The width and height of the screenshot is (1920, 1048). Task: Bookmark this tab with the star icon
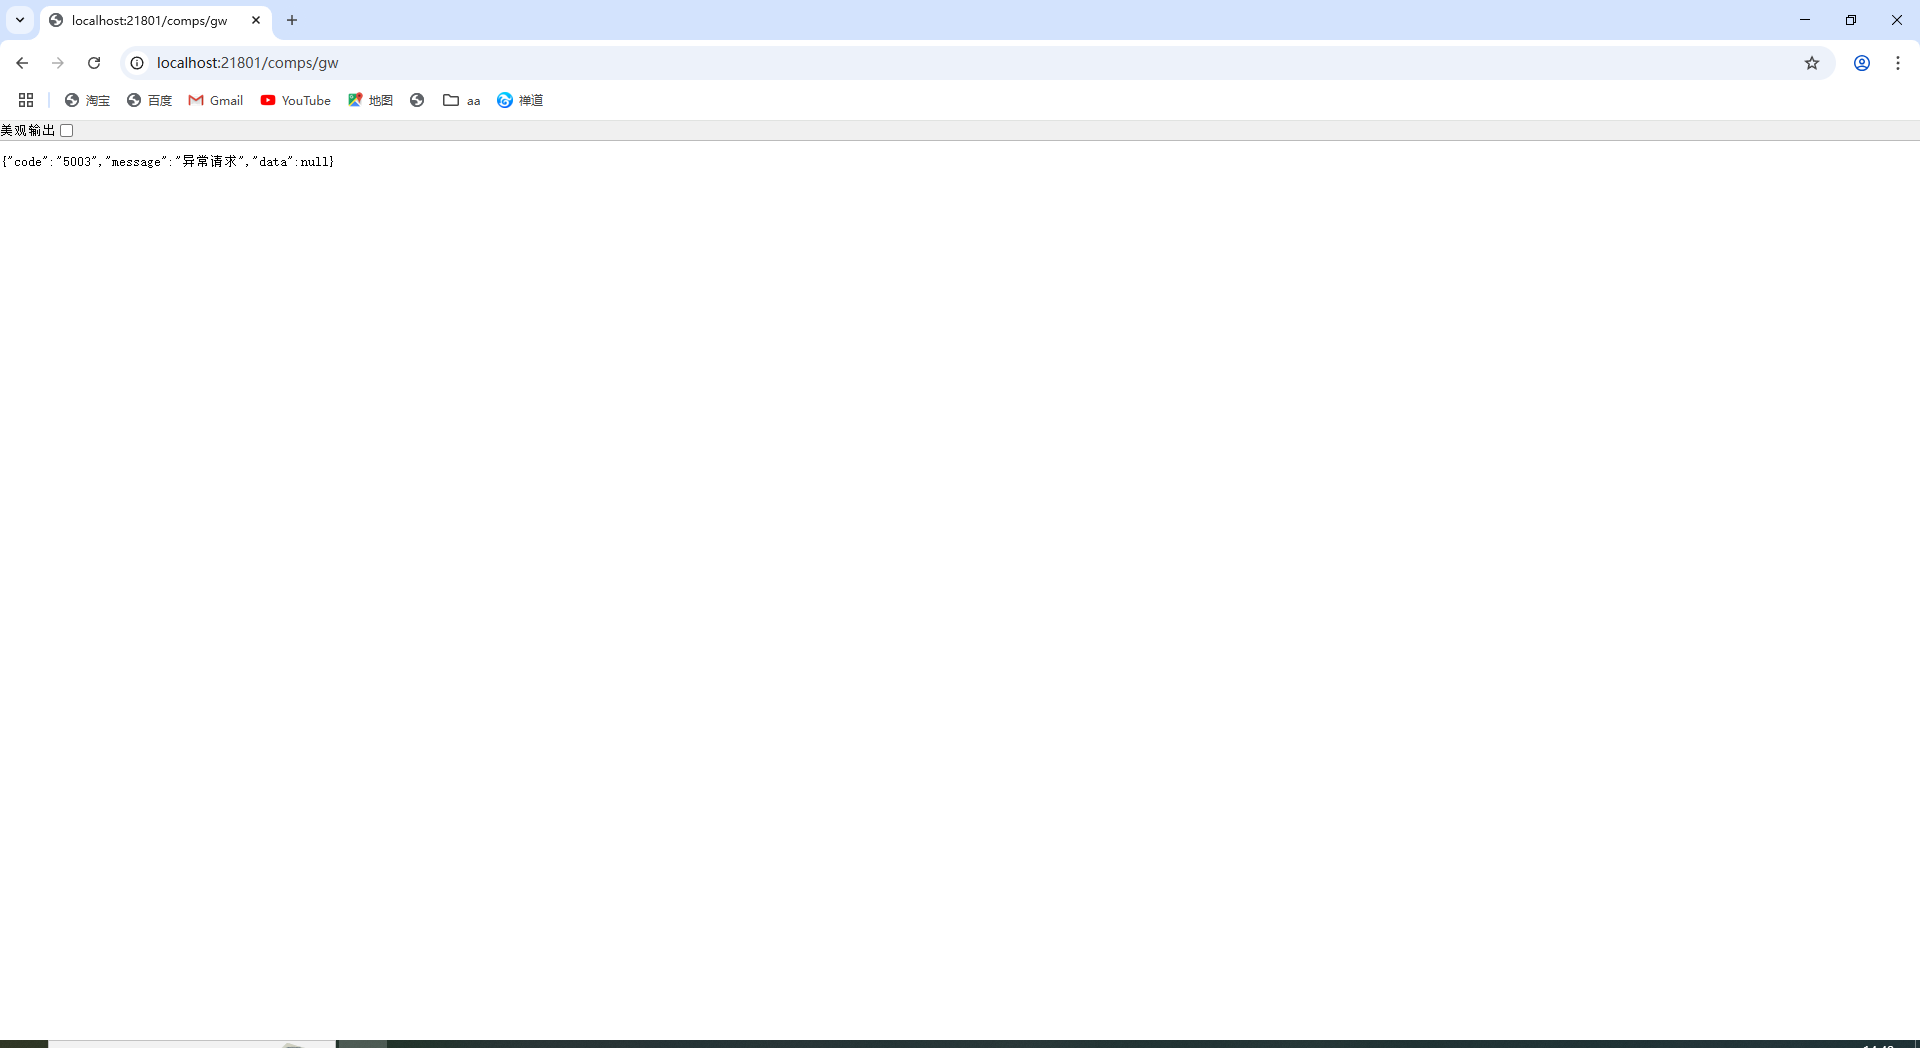point(1812,63)
